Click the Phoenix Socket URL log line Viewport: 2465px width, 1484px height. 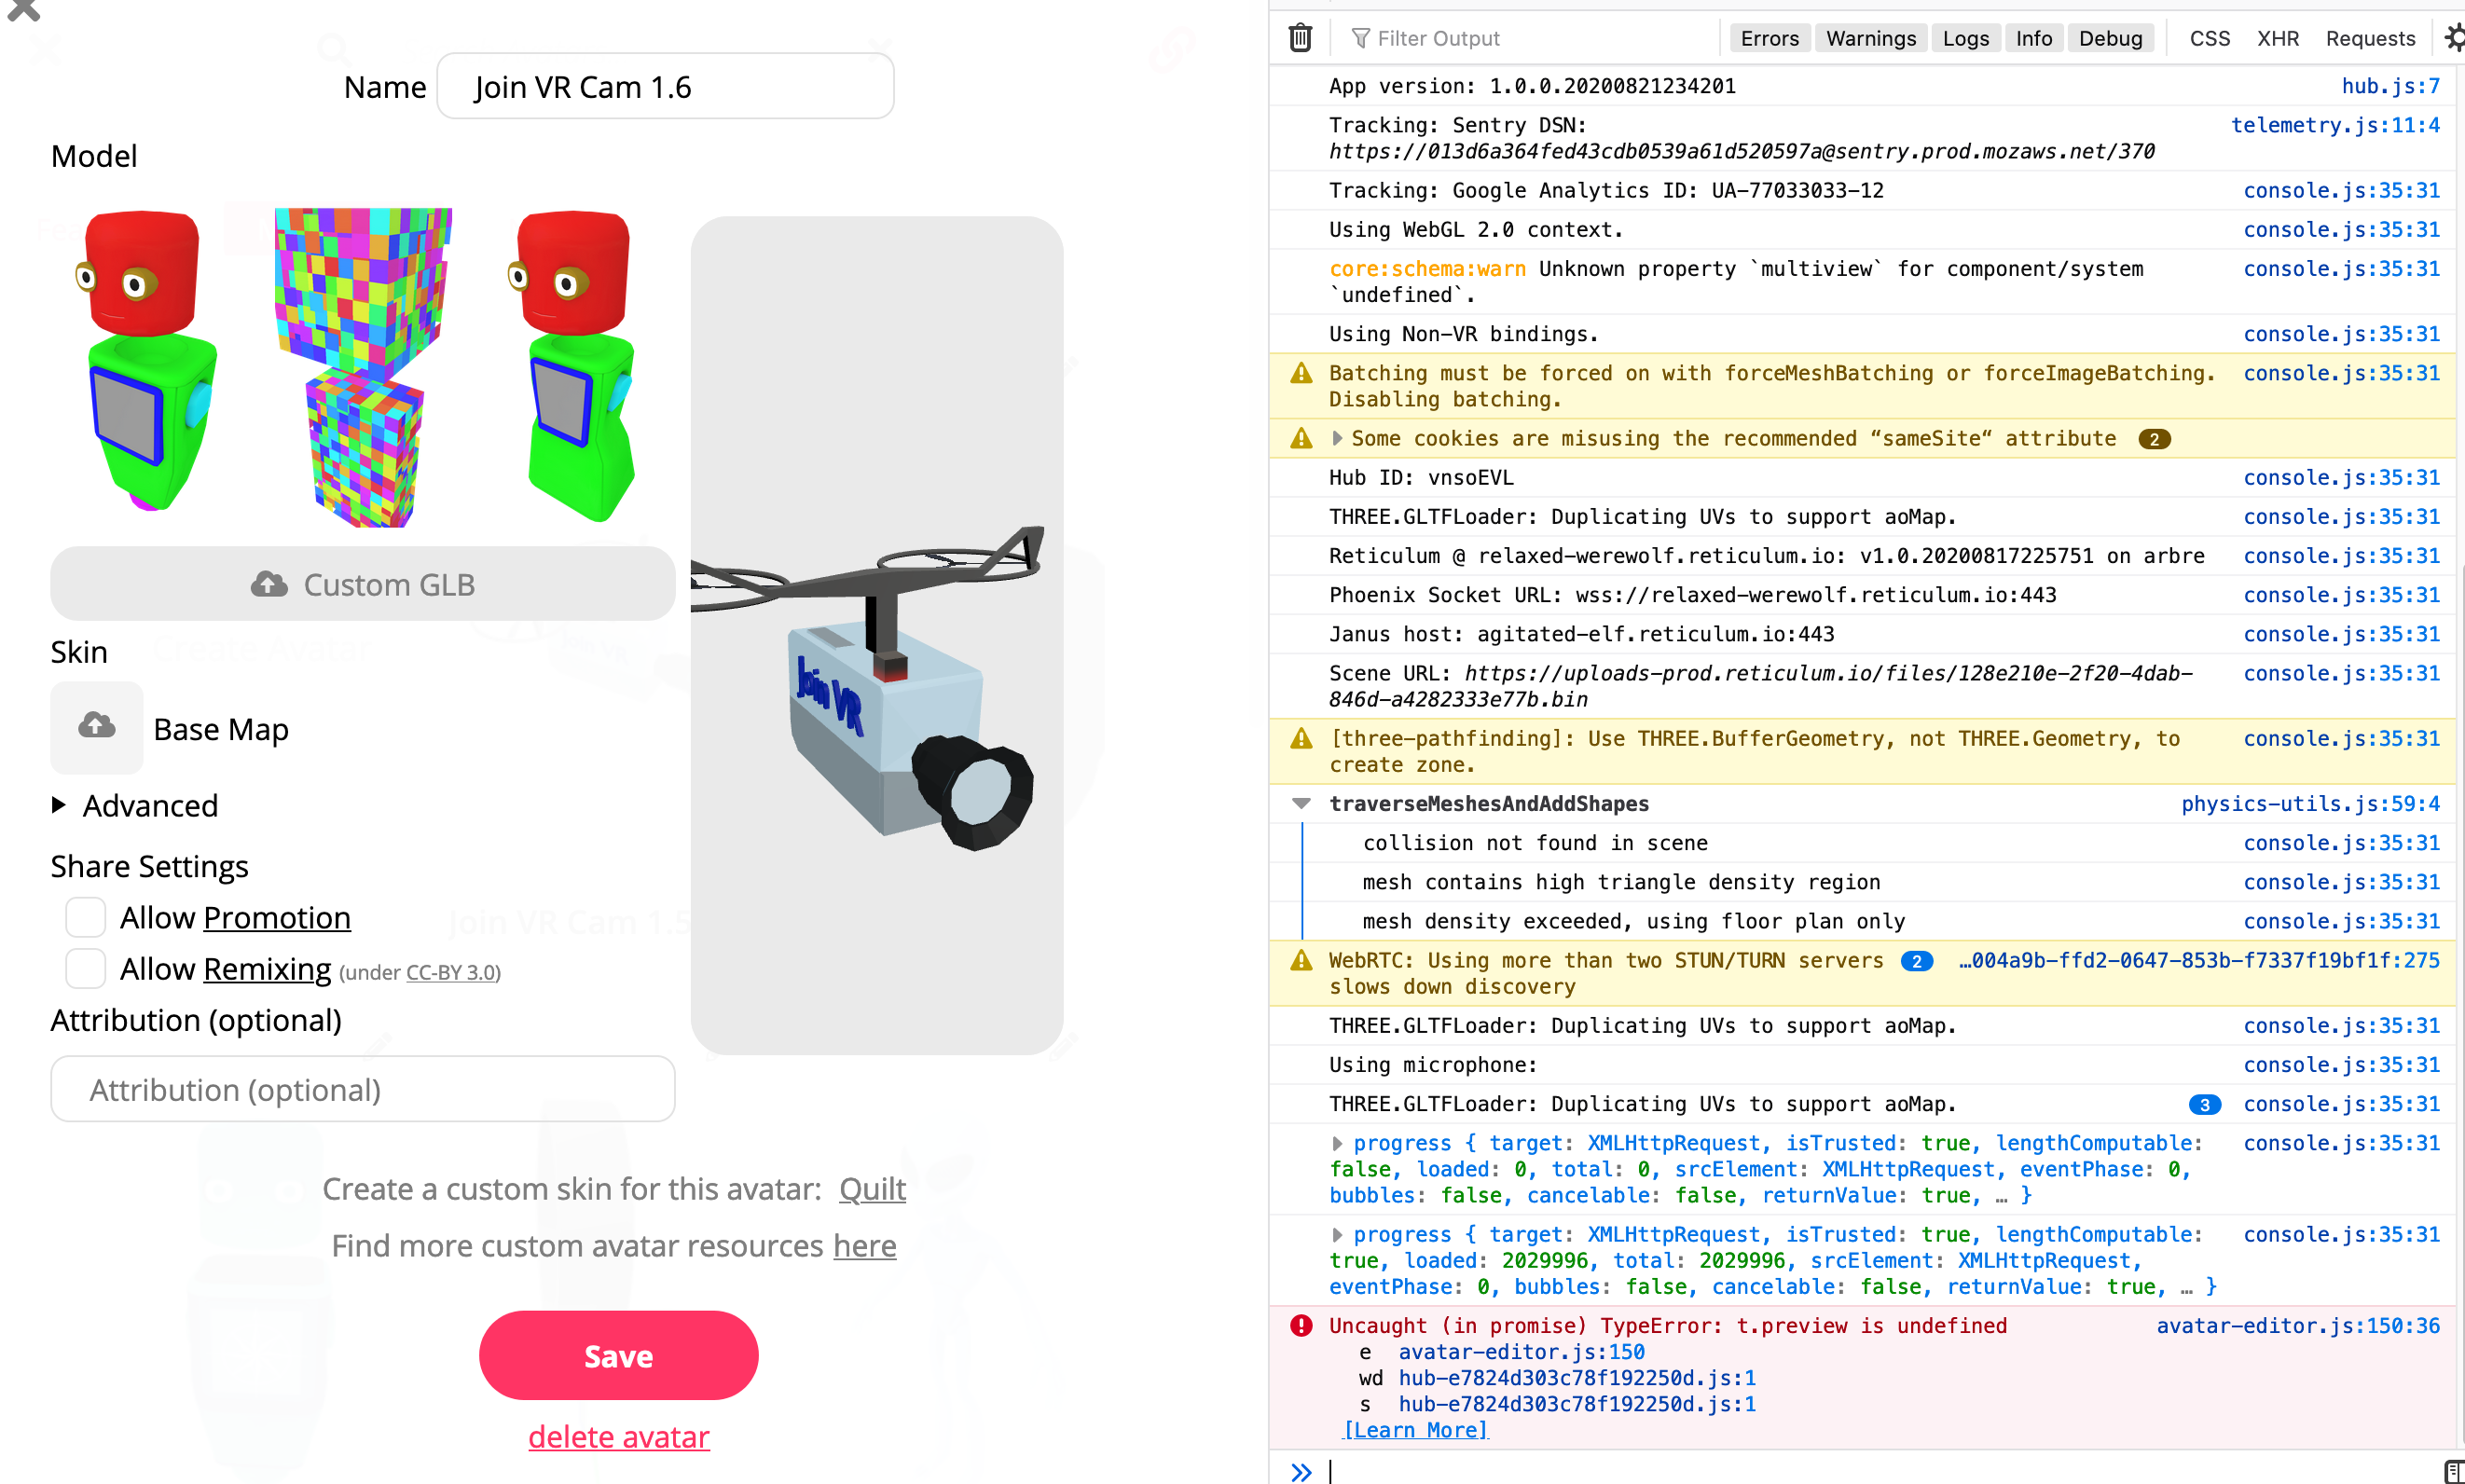pos(1693,595)
